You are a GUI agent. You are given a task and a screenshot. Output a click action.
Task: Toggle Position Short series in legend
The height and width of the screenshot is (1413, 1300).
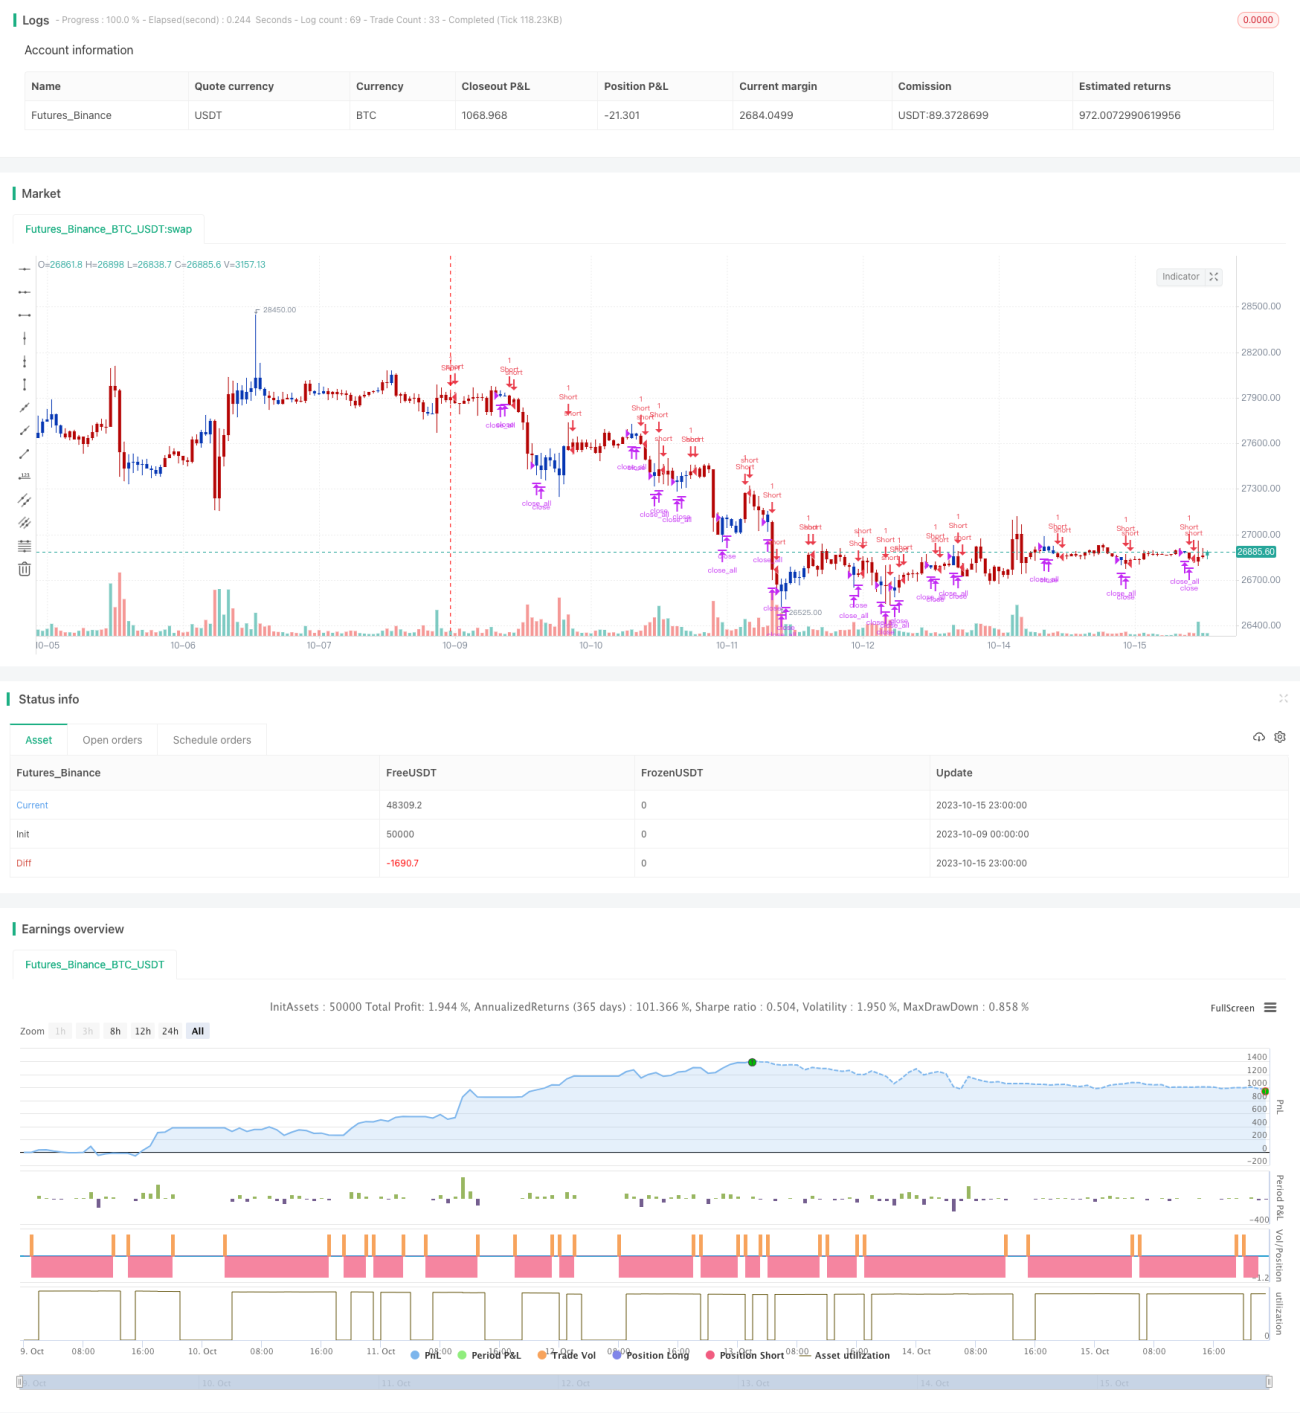(745, 1355)
